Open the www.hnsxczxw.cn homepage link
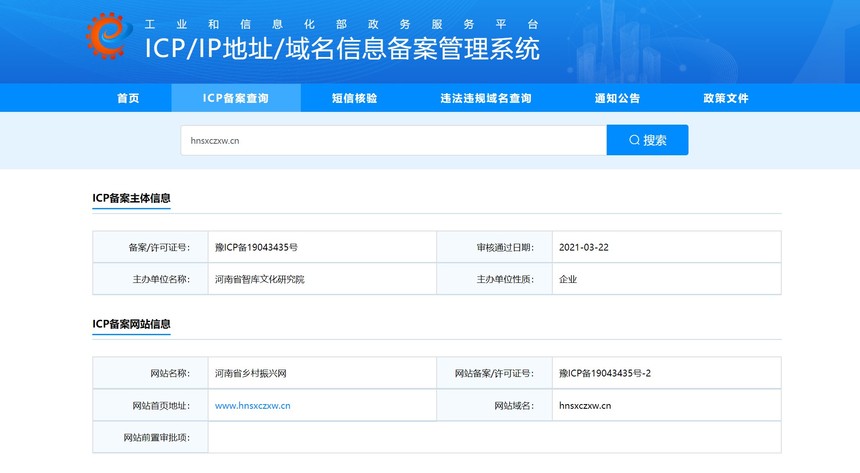 tap(253, 406)
